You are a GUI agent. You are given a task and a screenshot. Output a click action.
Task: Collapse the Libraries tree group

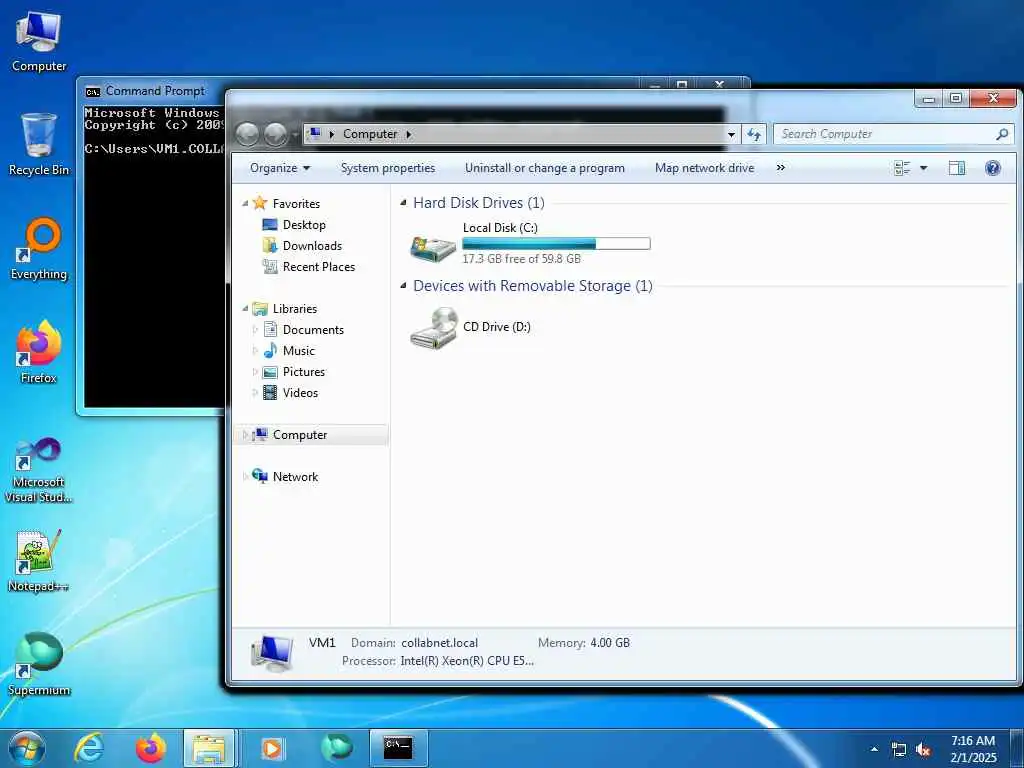coord(245,308)
